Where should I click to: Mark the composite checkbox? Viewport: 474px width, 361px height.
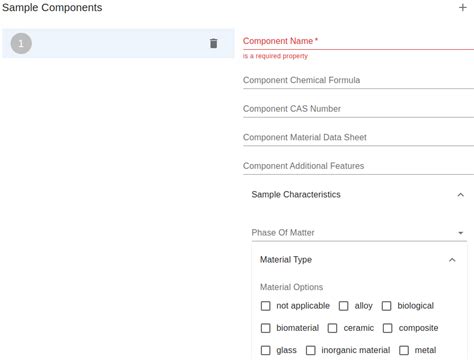[387, 328]
